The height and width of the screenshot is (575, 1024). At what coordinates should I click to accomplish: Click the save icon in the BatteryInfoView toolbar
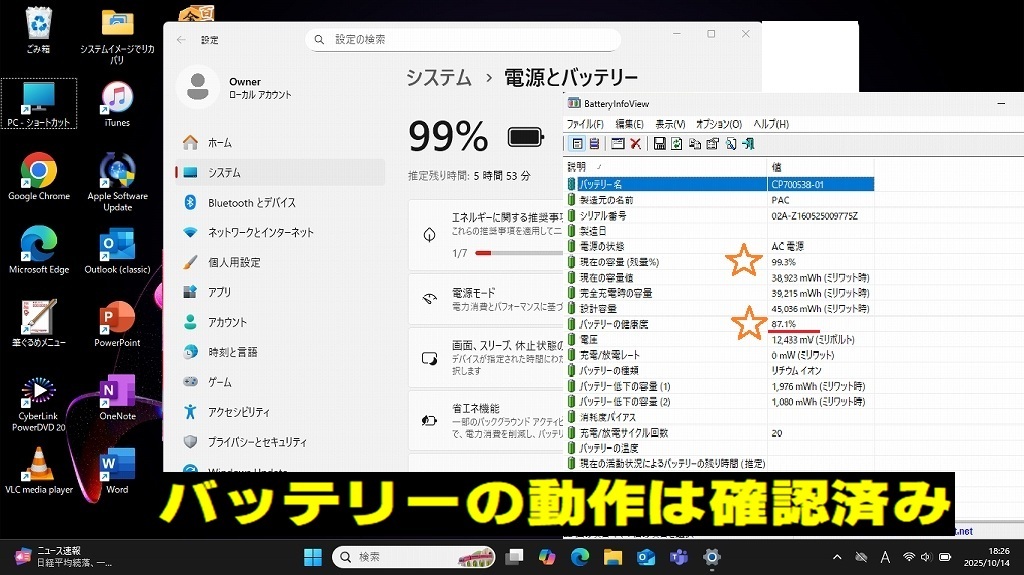(660, 144)
